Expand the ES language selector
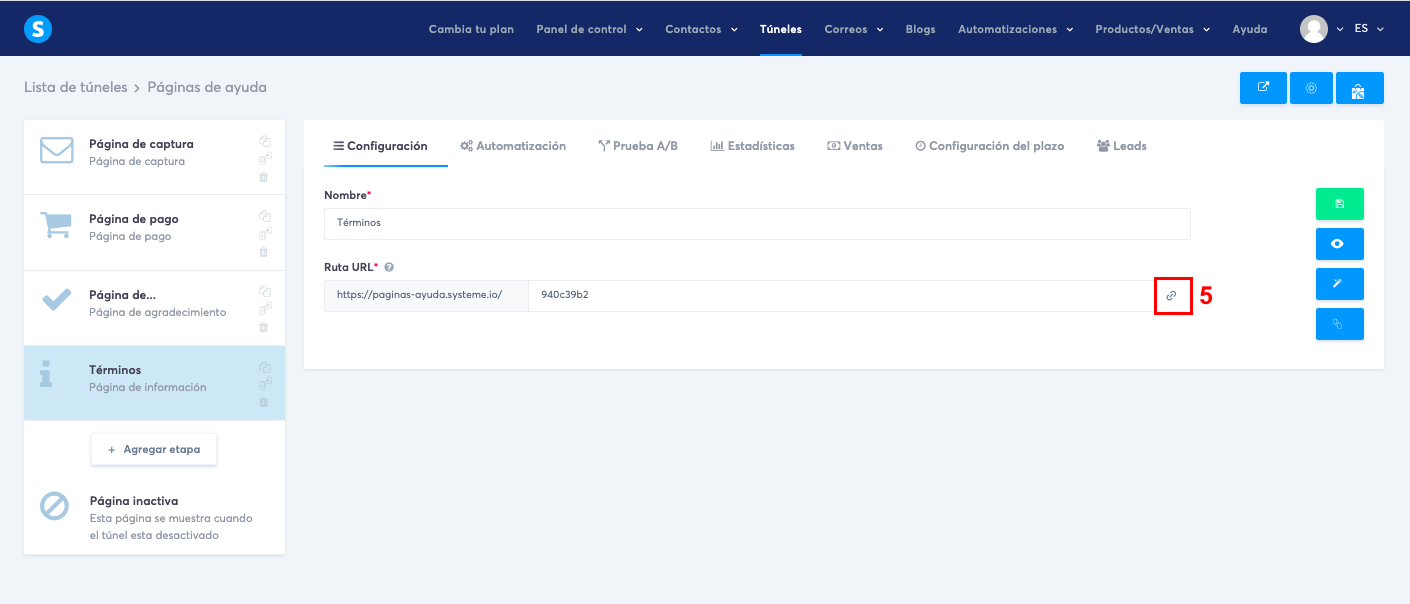This screenshot has width=1410, height=604. coord(1369,29)
